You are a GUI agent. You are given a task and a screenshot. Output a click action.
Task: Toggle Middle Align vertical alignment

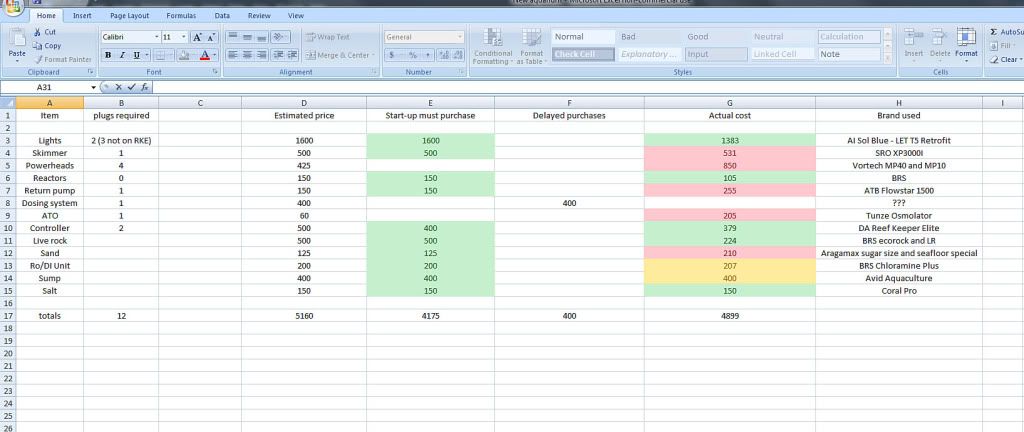point(247,37)
